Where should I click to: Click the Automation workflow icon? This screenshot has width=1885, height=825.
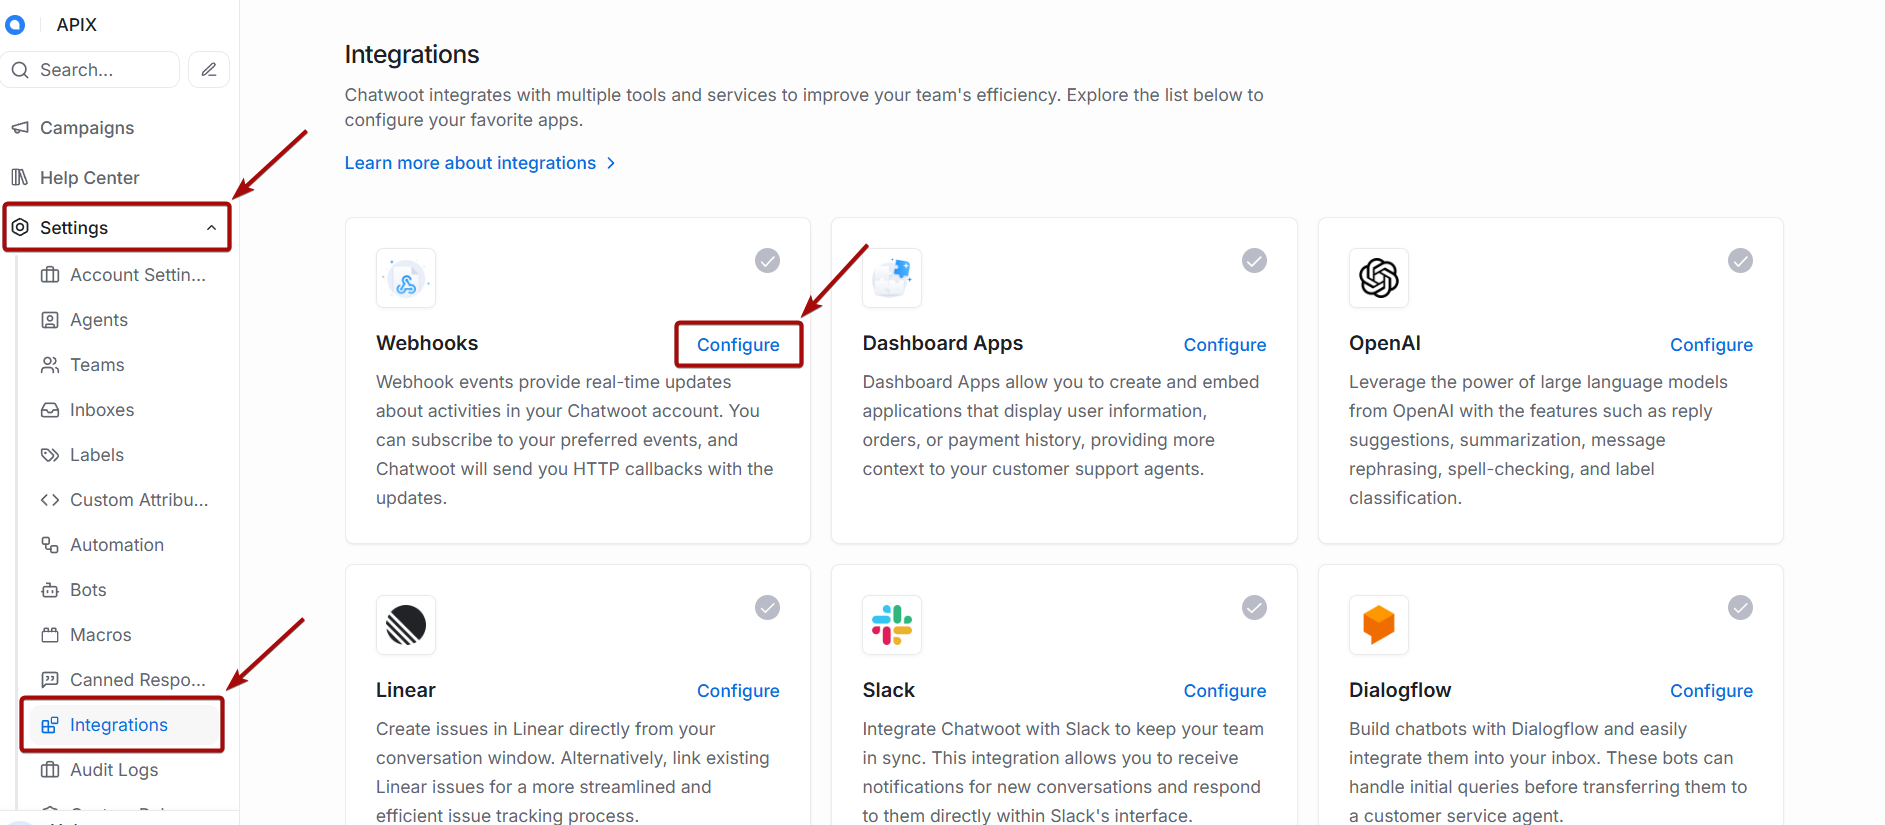50,545
